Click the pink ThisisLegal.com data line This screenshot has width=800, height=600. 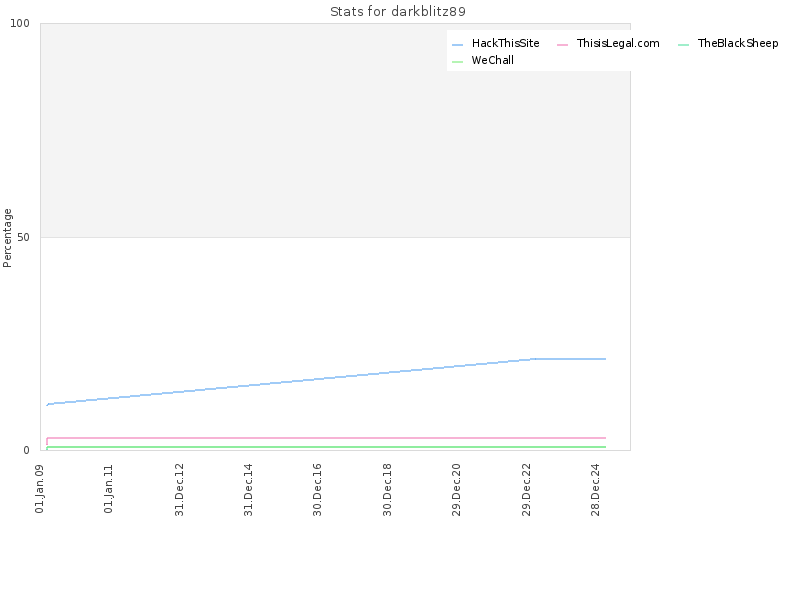327,438
